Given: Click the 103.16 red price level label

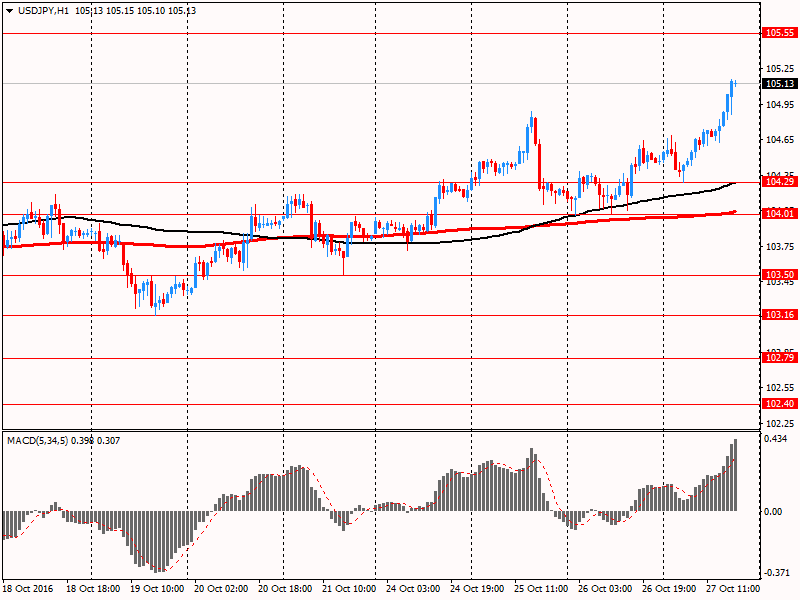Looking at the screenshot, I should click(780, 315).
